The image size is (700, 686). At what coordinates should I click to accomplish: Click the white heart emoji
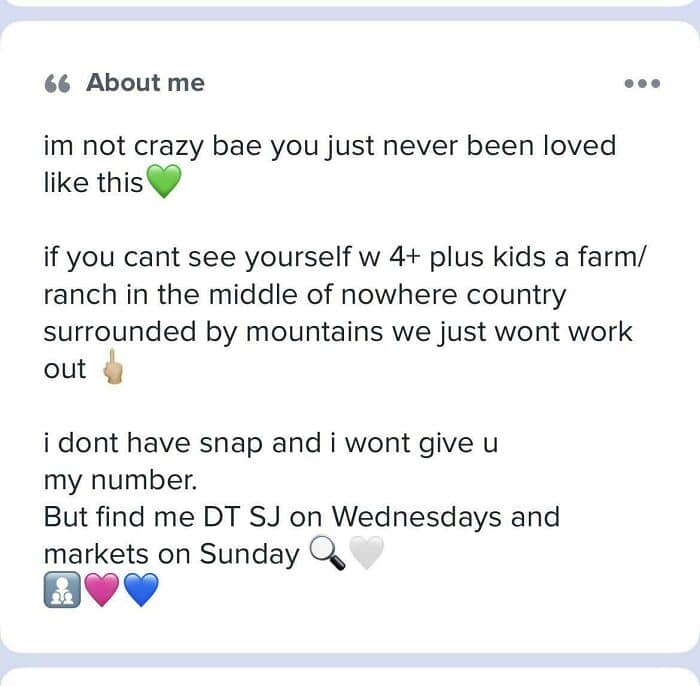pyautogui.click(x=367, y=553)
